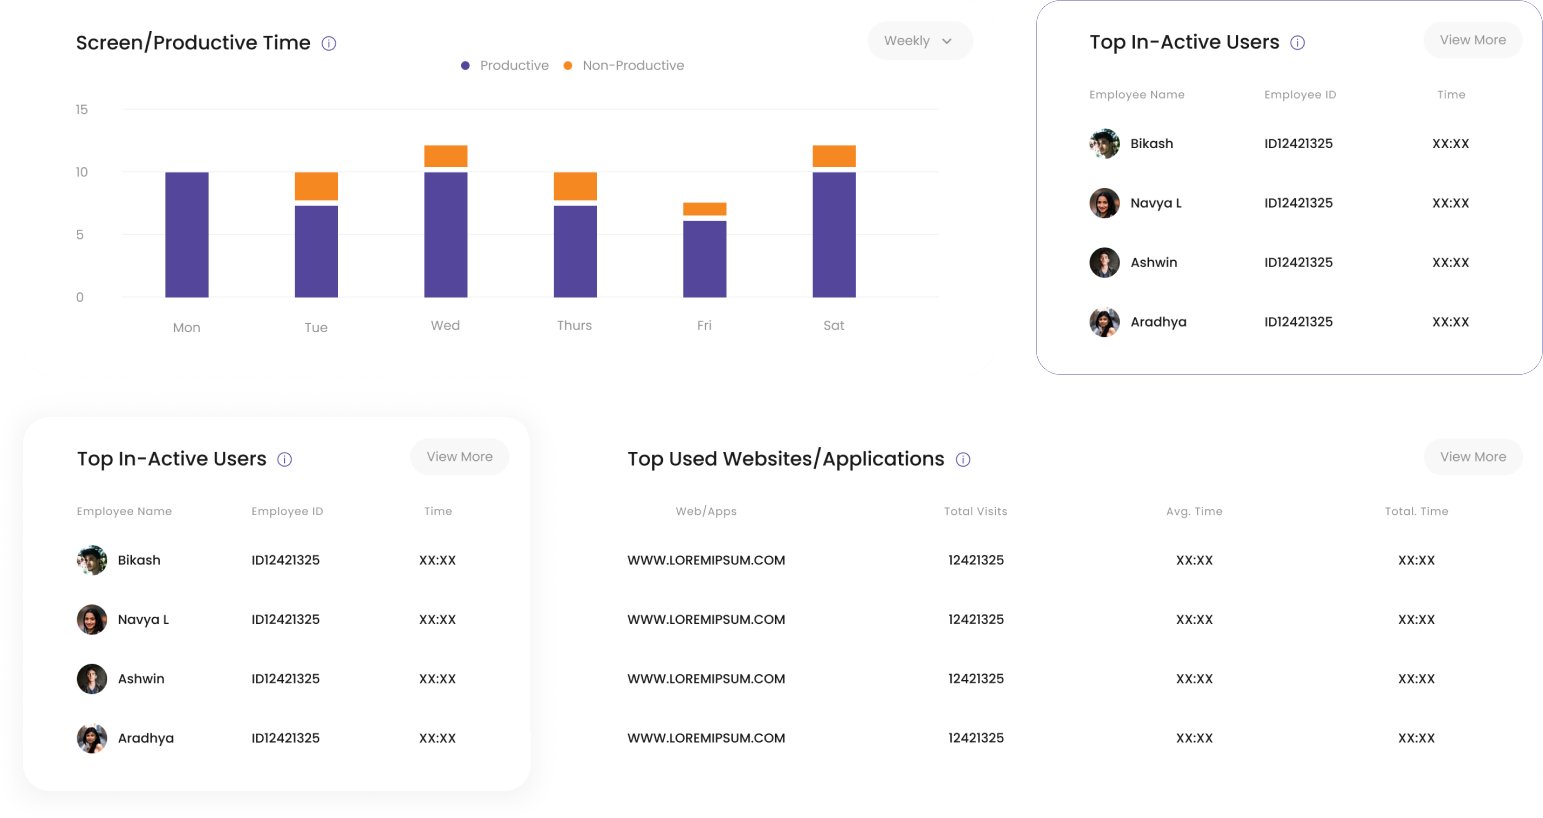Click the Sat axis label
This screenshot has height=818, width=1543.
pos(834,326)
